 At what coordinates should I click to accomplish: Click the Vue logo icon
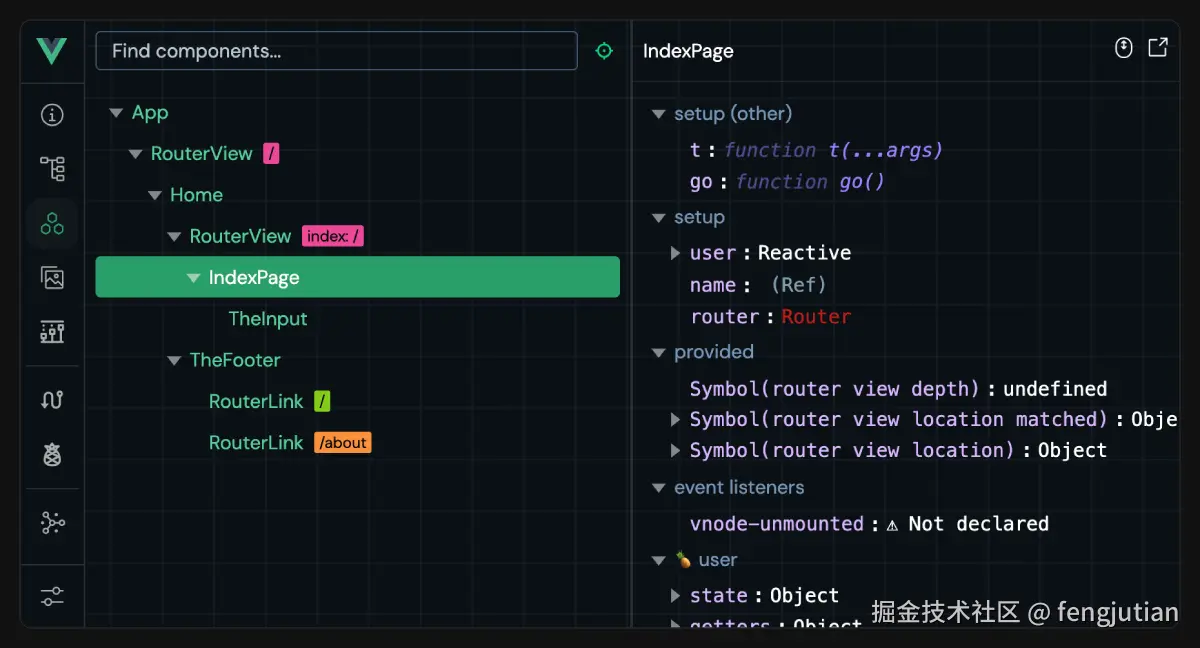52,50
